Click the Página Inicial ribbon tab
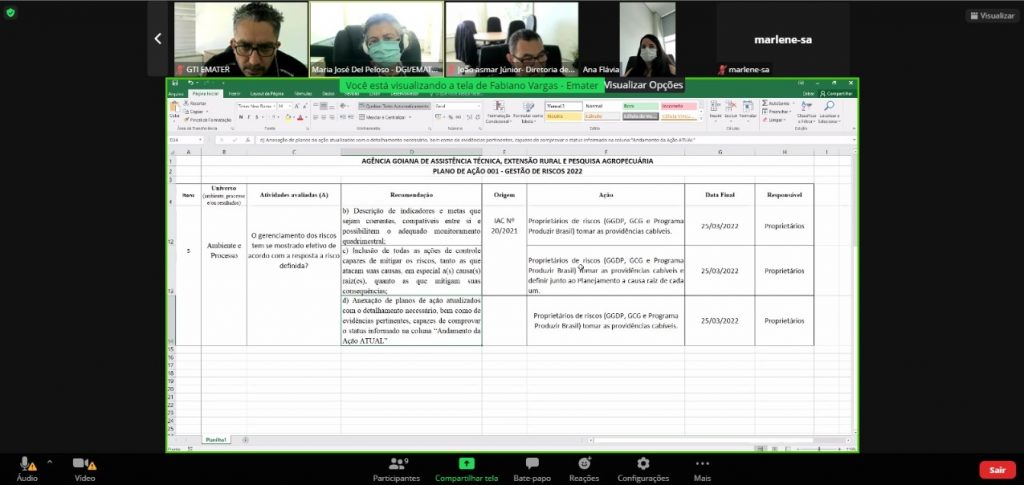 click(206, 93)
